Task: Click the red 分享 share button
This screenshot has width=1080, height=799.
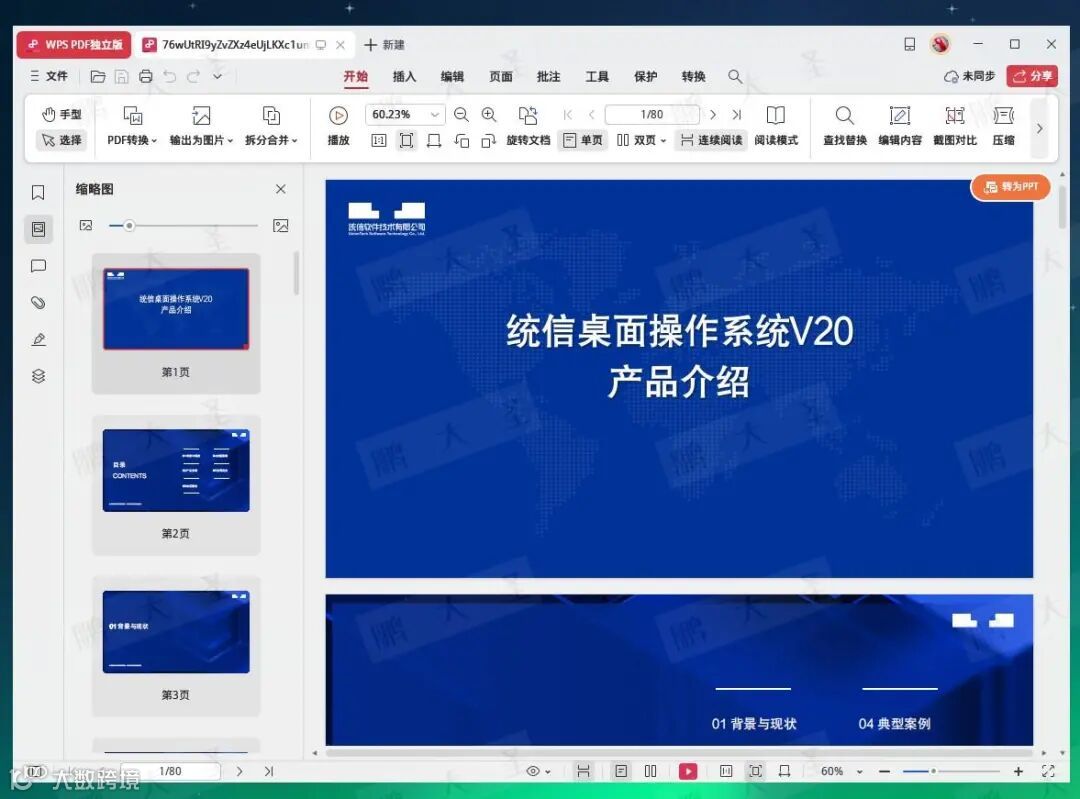Action: 1032,76
